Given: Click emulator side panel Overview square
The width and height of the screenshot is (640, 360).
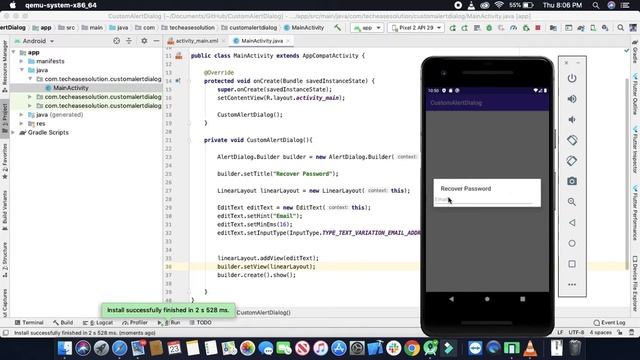Looking at the screenshot, I should pos(572,264).
